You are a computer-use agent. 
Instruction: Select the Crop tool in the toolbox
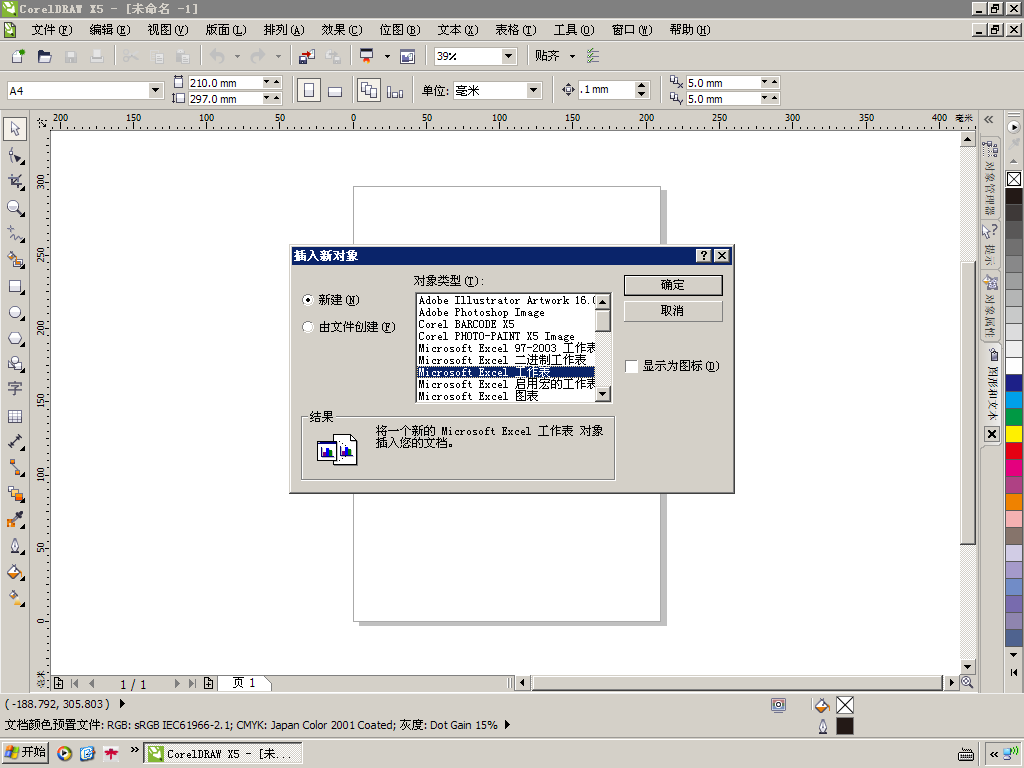tap(15, 182)
